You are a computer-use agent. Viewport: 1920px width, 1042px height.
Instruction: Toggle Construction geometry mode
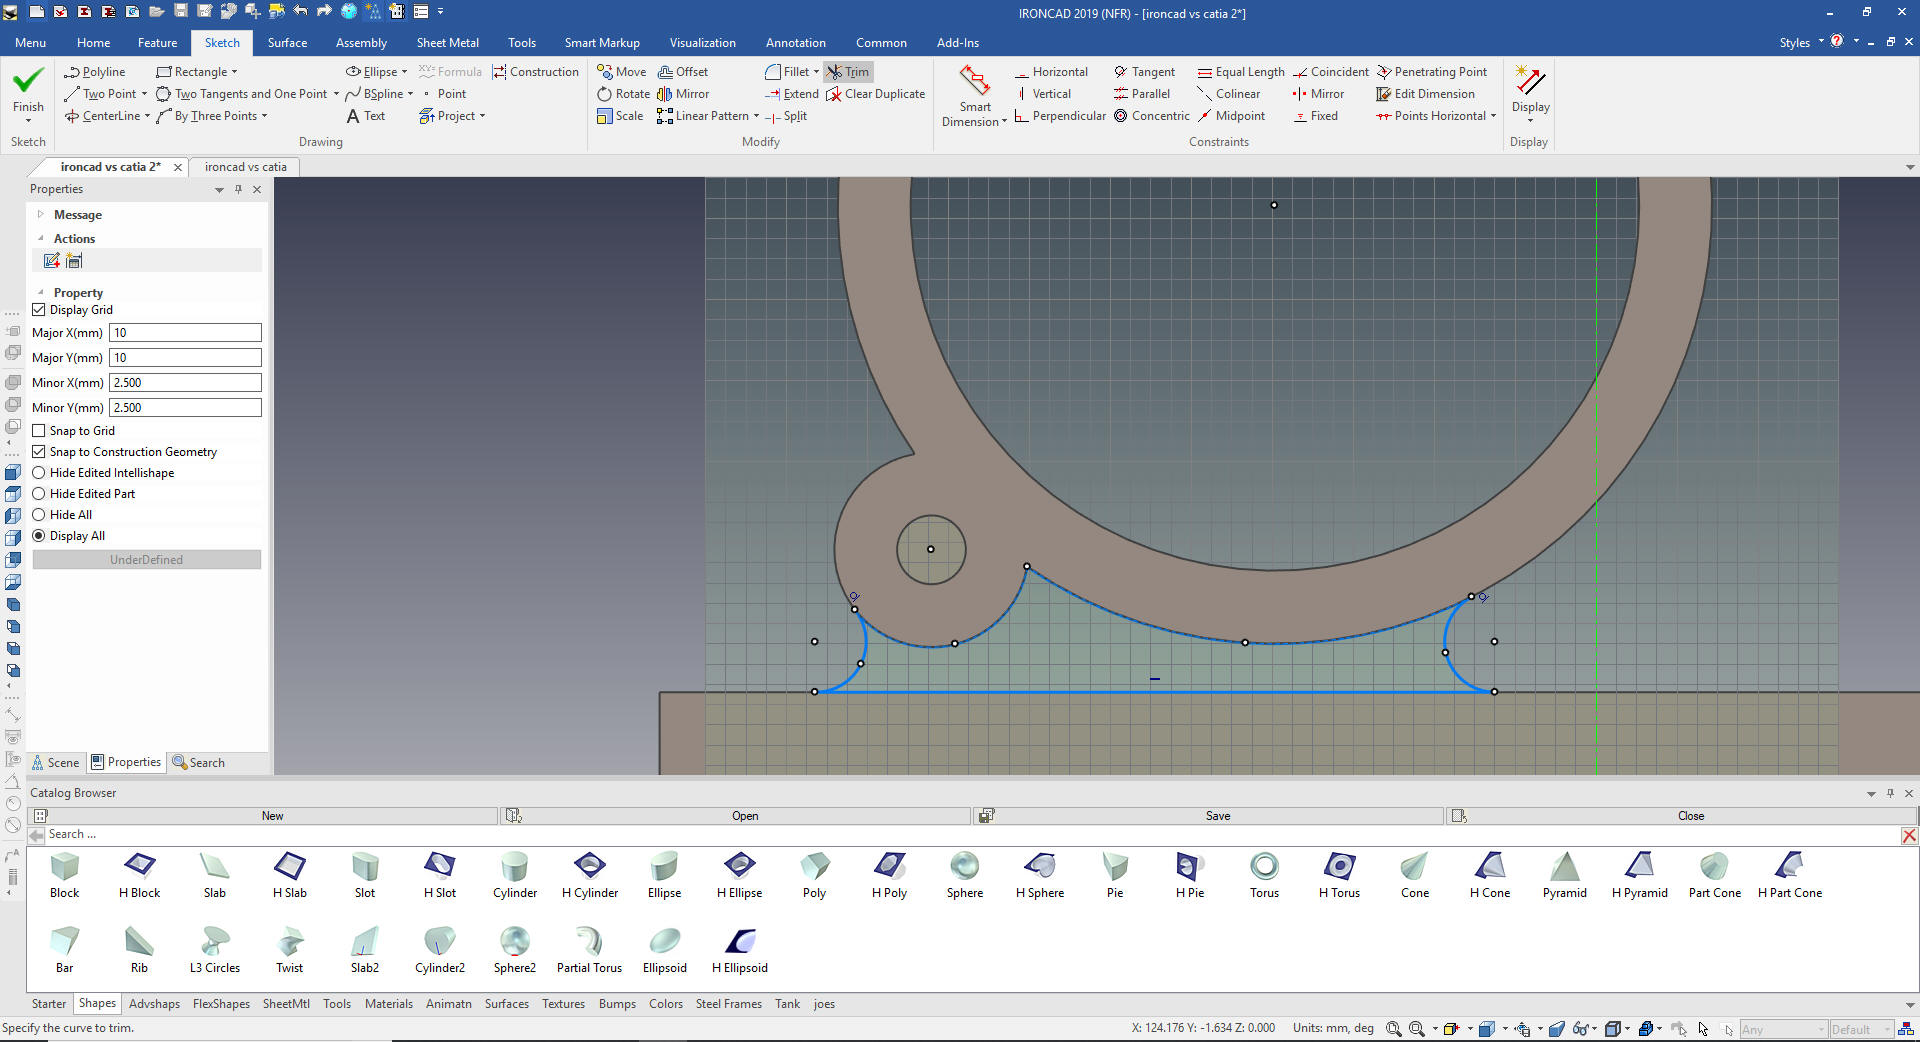tap(535, 72)
